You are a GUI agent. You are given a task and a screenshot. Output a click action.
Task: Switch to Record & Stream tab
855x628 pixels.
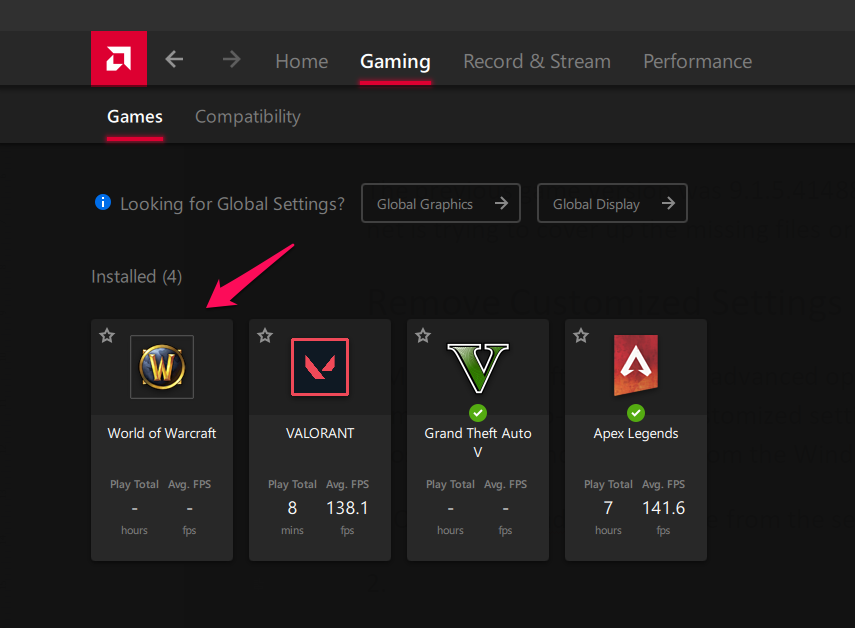[x=537, y=61]
